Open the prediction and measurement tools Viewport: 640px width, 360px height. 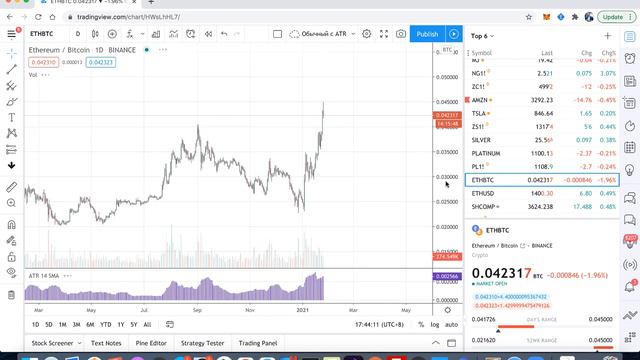(x=11, y=150)
